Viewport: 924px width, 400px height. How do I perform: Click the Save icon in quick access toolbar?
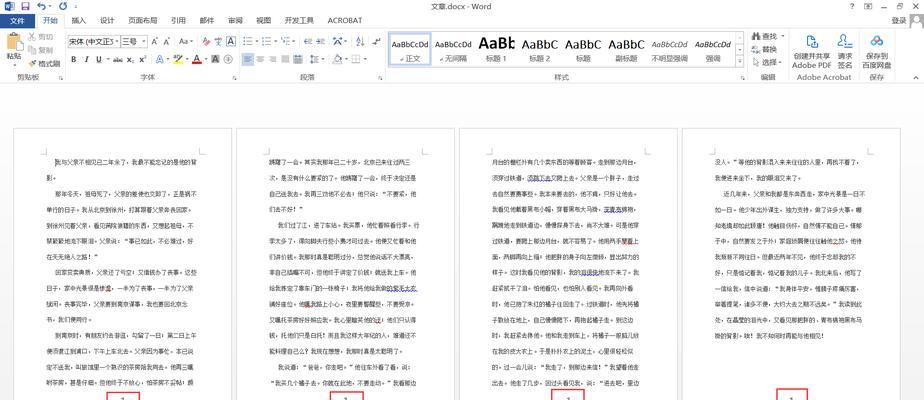pos(25,6)
